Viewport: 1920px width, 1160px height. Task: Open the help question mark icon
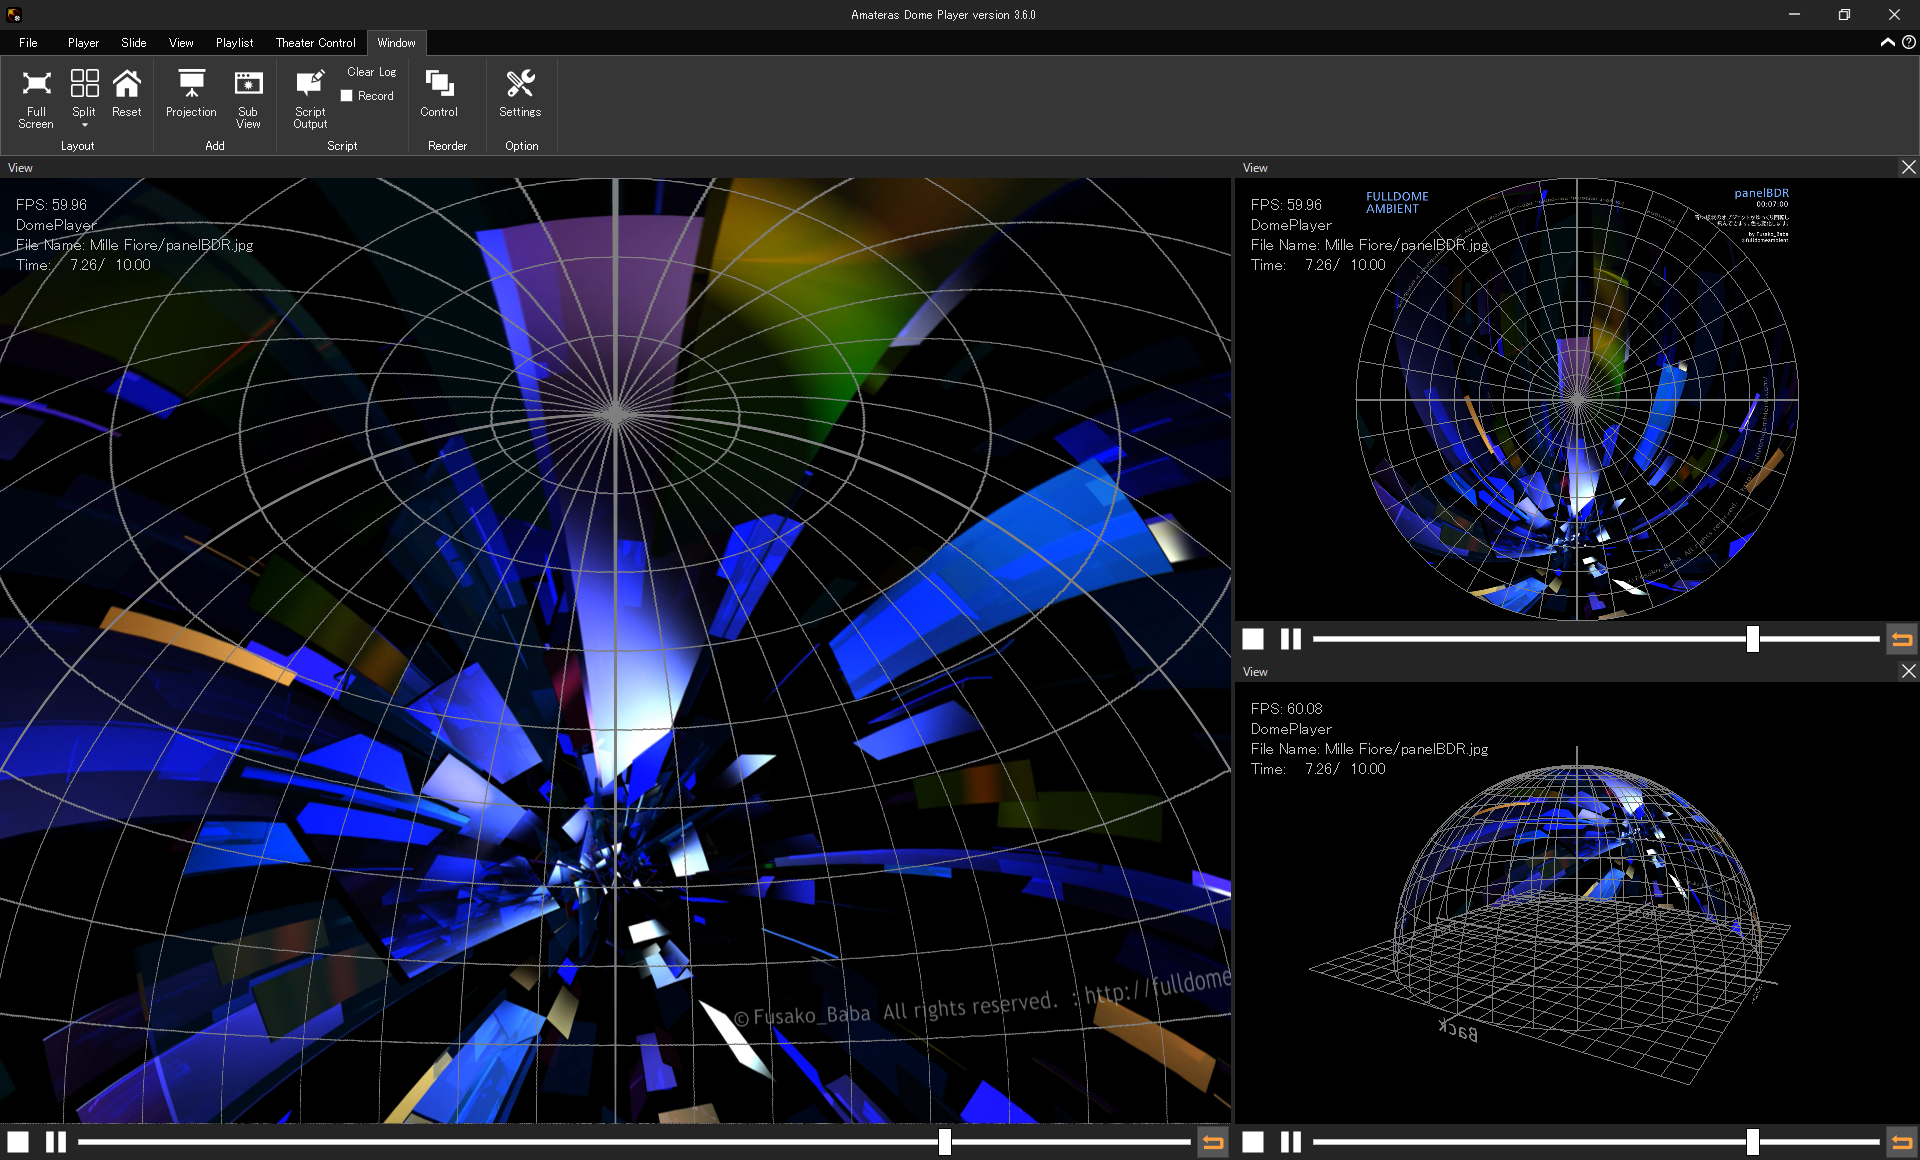click(1908, 42)
